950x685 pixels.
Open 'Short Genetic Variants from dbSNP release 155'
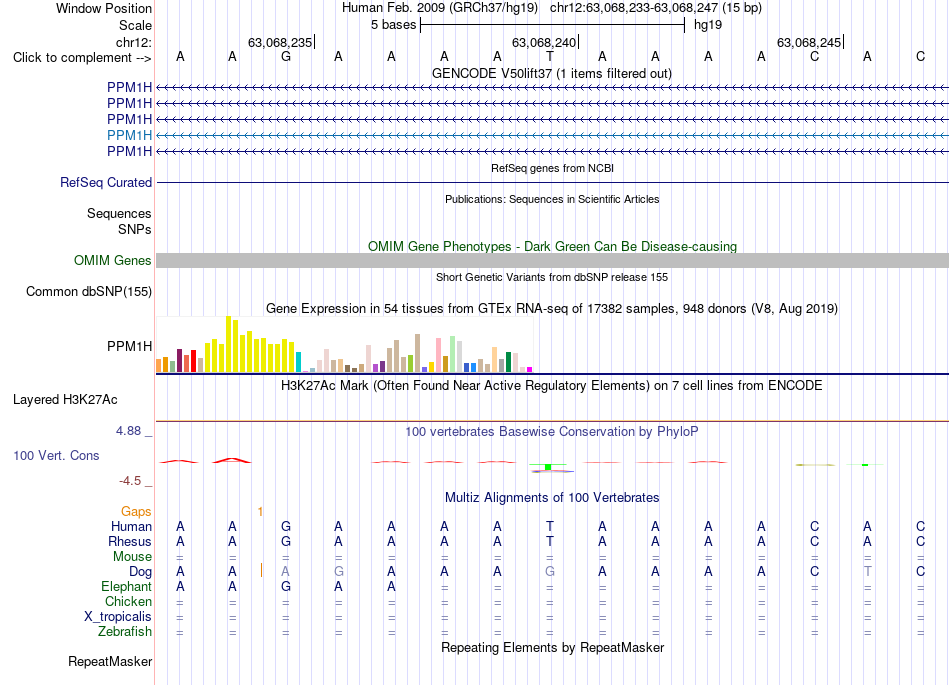click(x=552, y=277)
